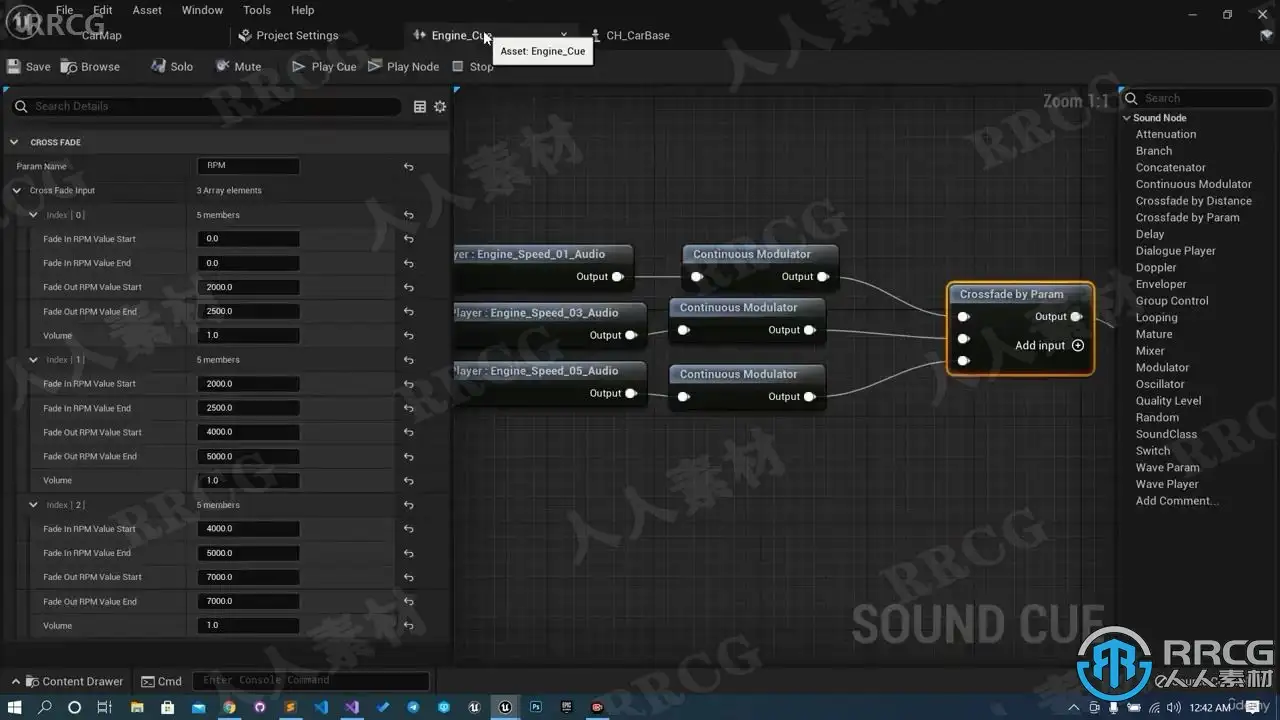1280x720 pixels.
Task: Reset Param Name to default
Action: 408,167
